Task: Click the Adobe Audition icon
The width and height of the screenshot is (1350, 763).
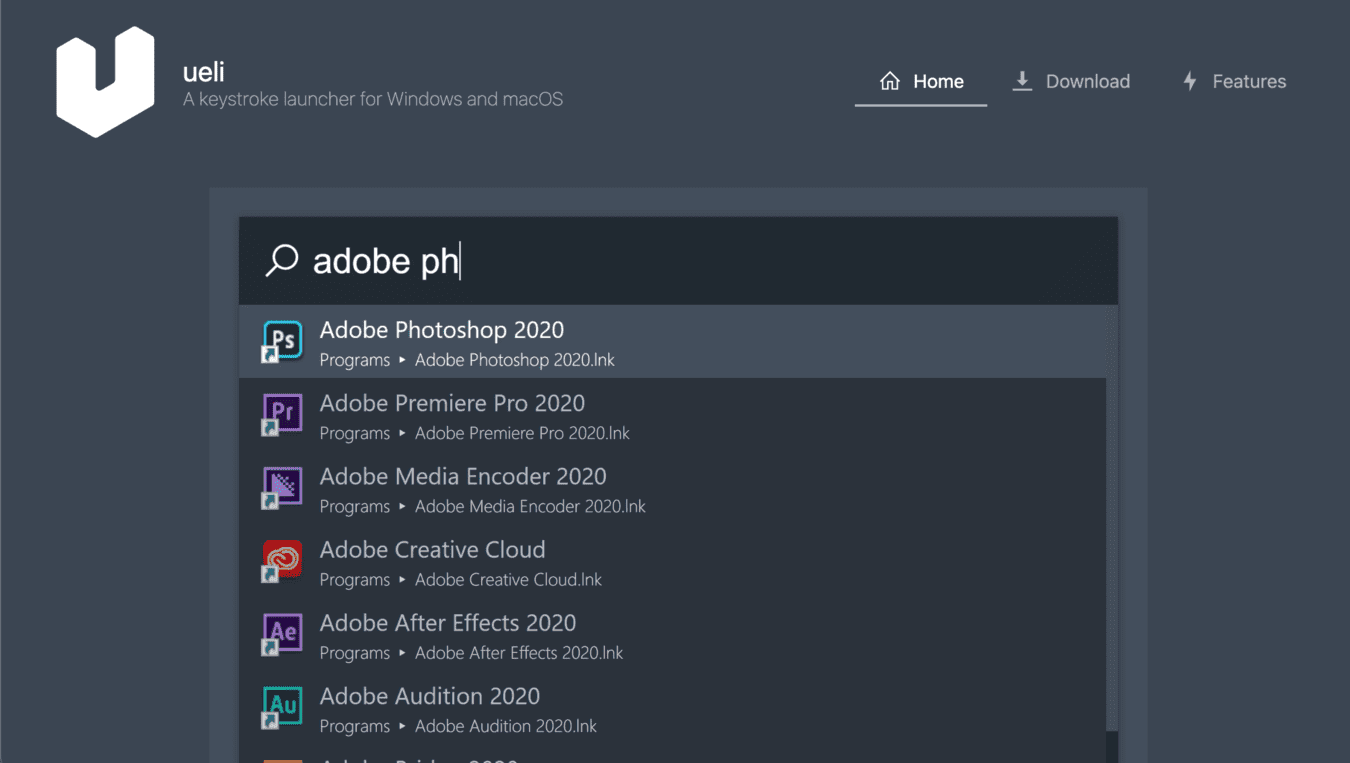Action: point(282,705)
